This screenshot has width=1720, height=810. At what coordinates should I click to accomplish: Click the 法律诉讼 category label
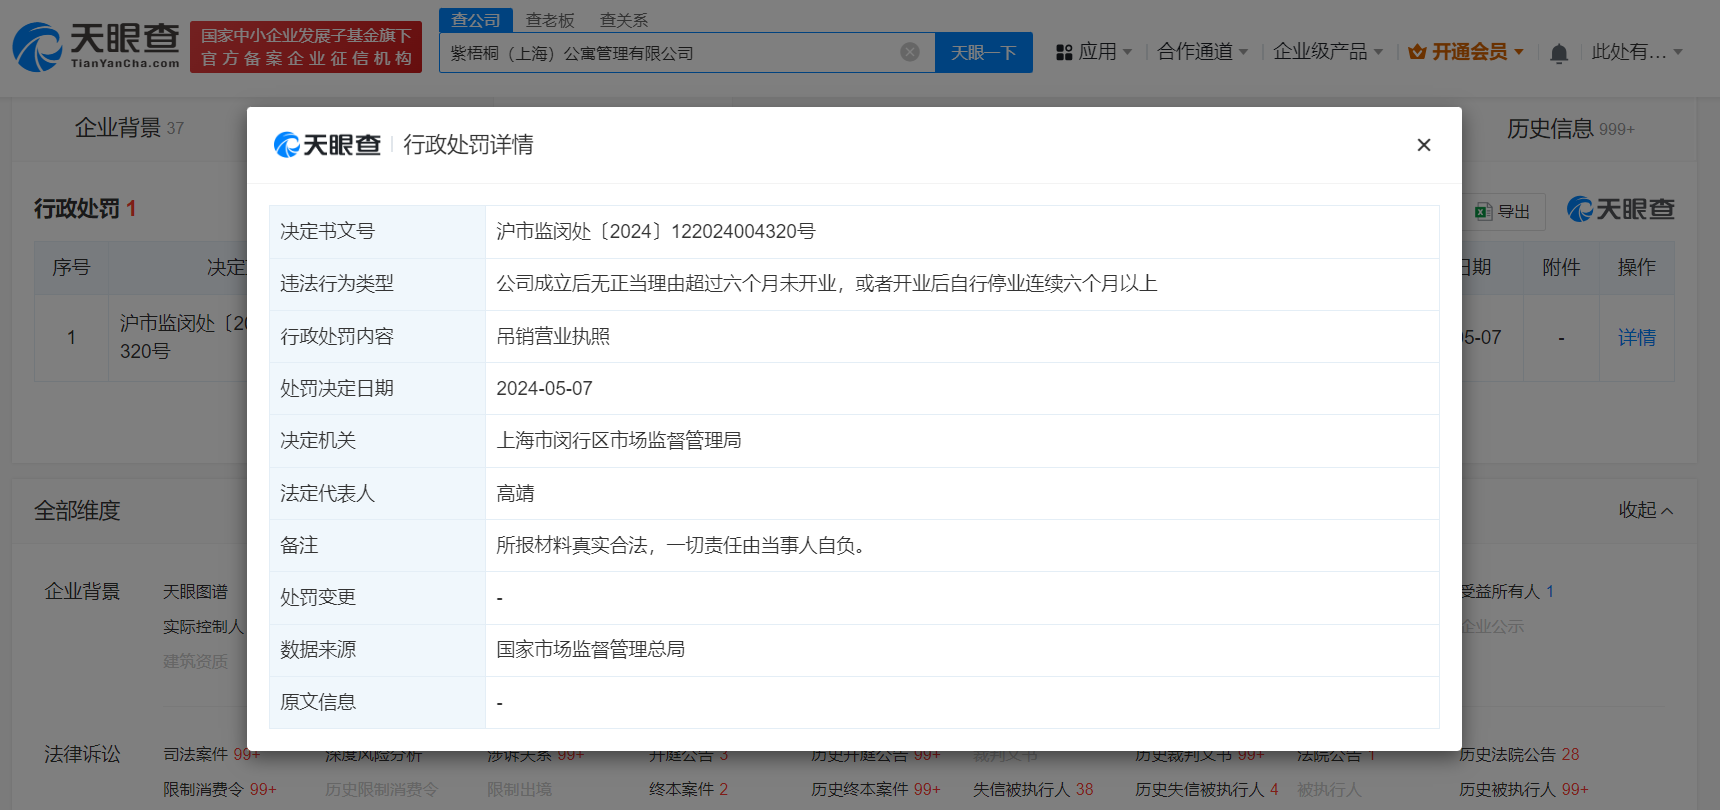click(x=82, y=754)
